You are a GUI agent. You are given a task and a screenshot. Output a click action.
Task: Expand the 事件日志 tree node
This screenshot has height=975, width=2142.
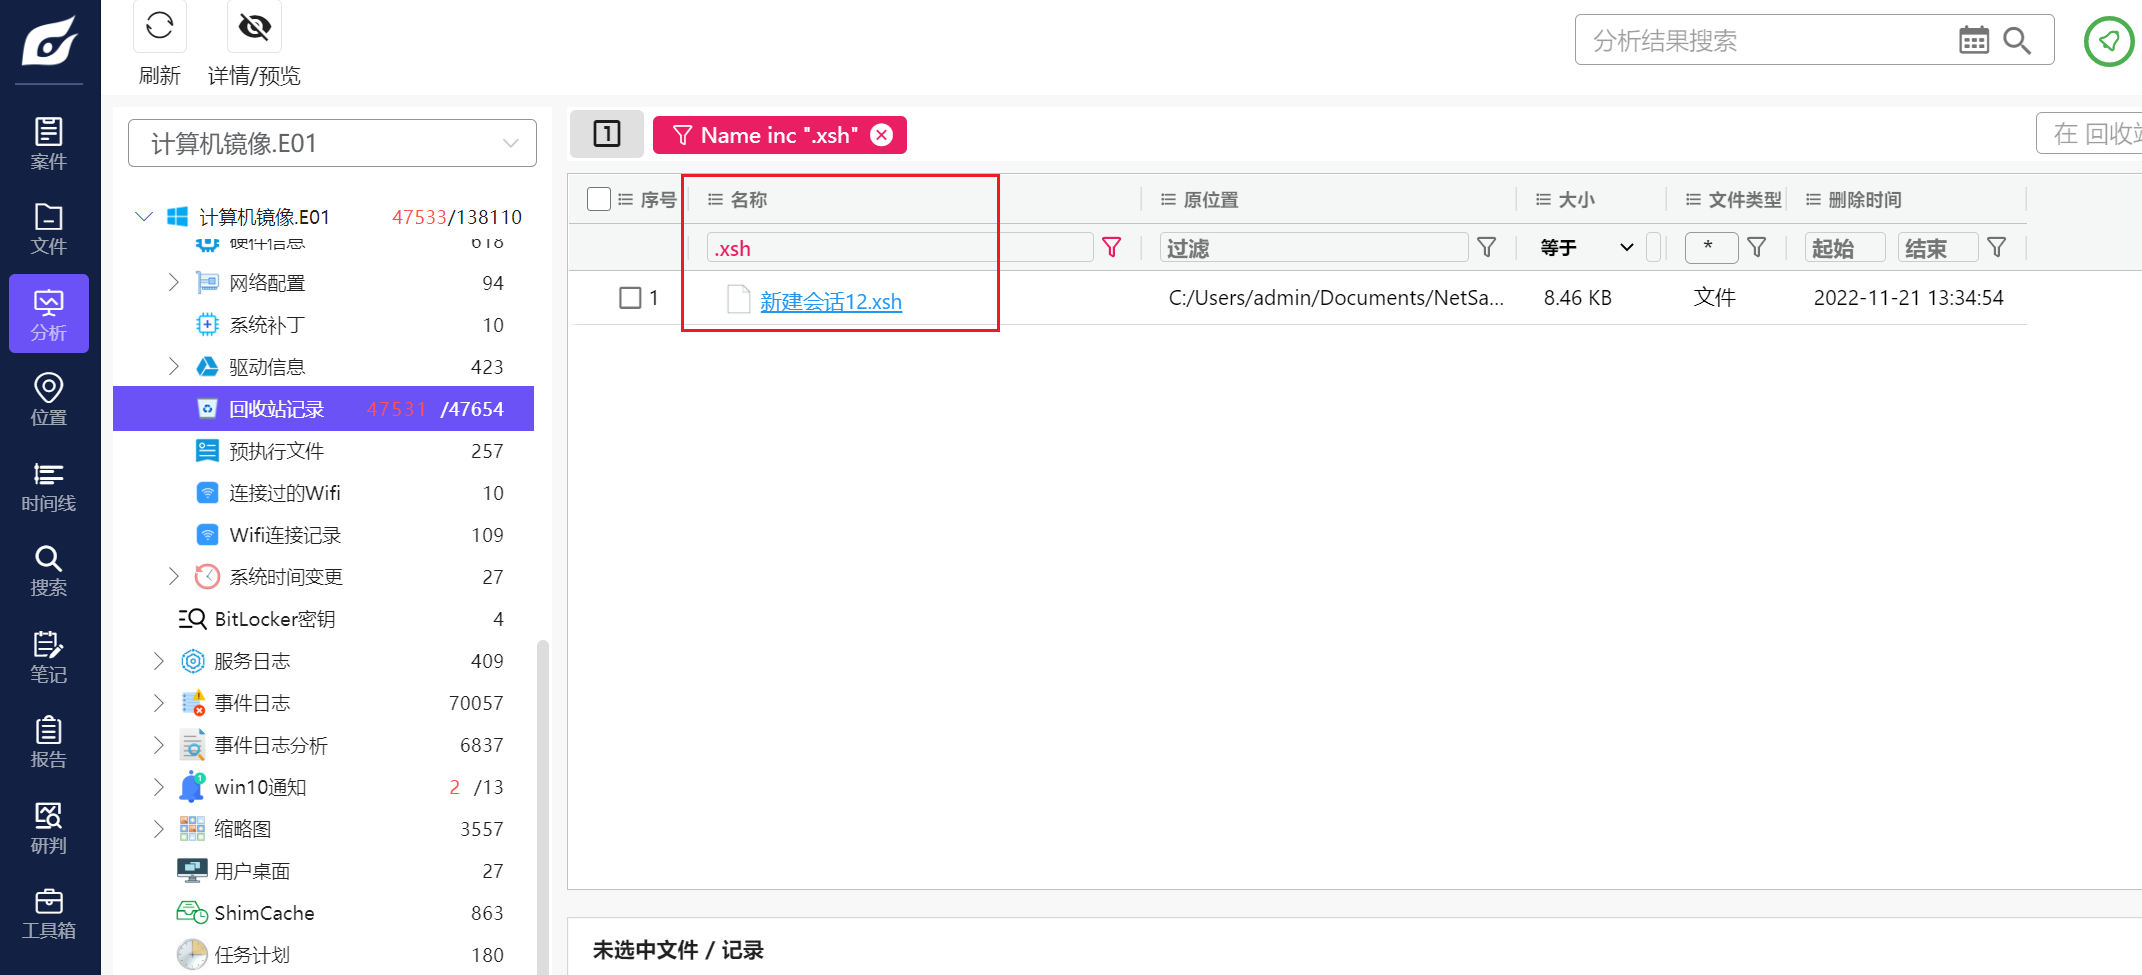pyautogui.click(x=158, y=703)
